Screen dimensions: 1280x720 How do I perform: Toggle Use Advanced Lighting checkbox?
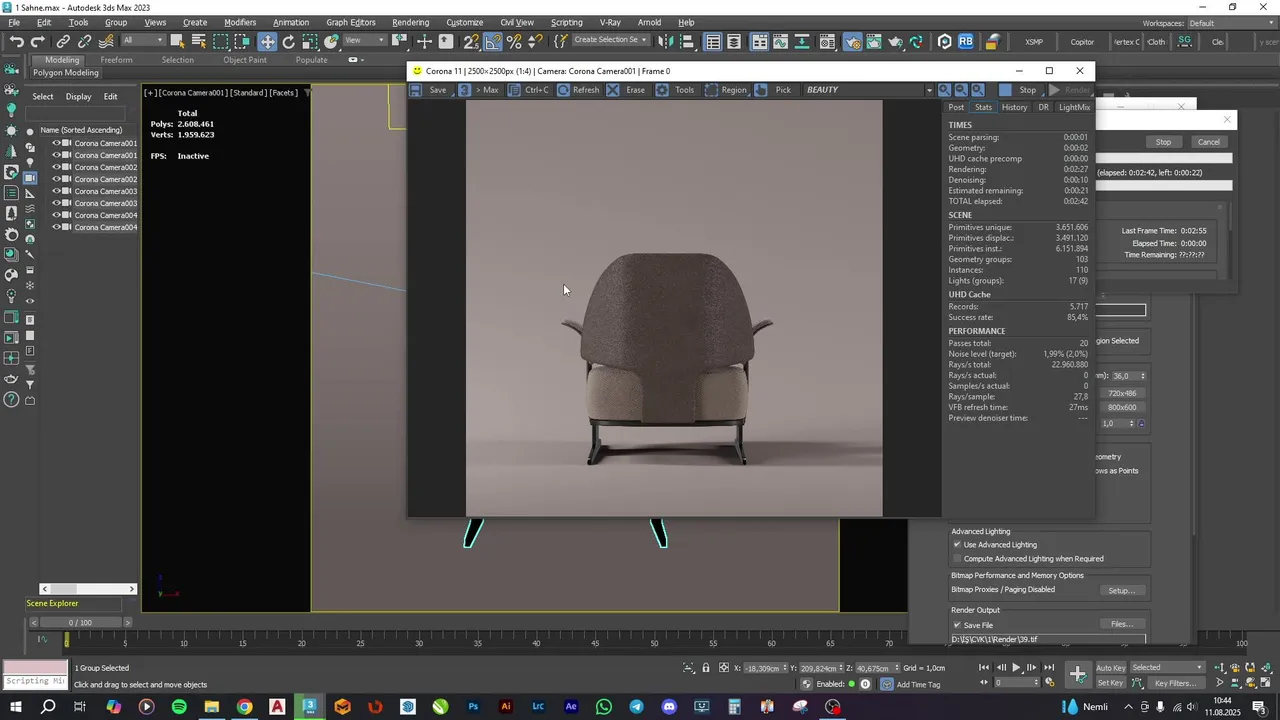pyautogui.click(x=957, y=545)
